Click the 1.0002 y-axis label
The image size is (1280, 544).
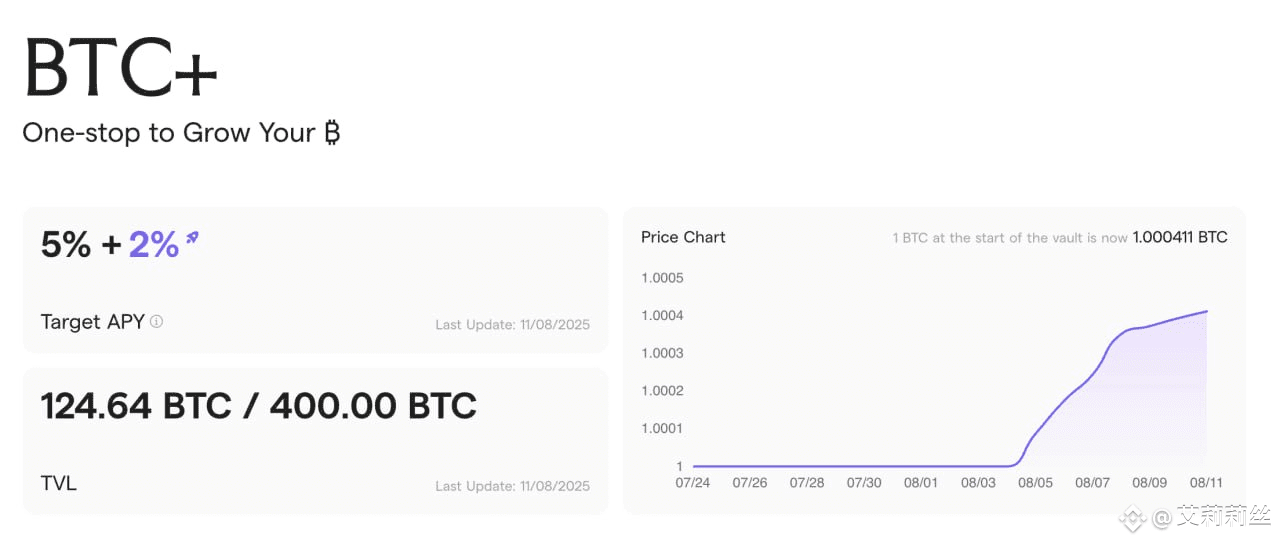[x=662, y=391]
